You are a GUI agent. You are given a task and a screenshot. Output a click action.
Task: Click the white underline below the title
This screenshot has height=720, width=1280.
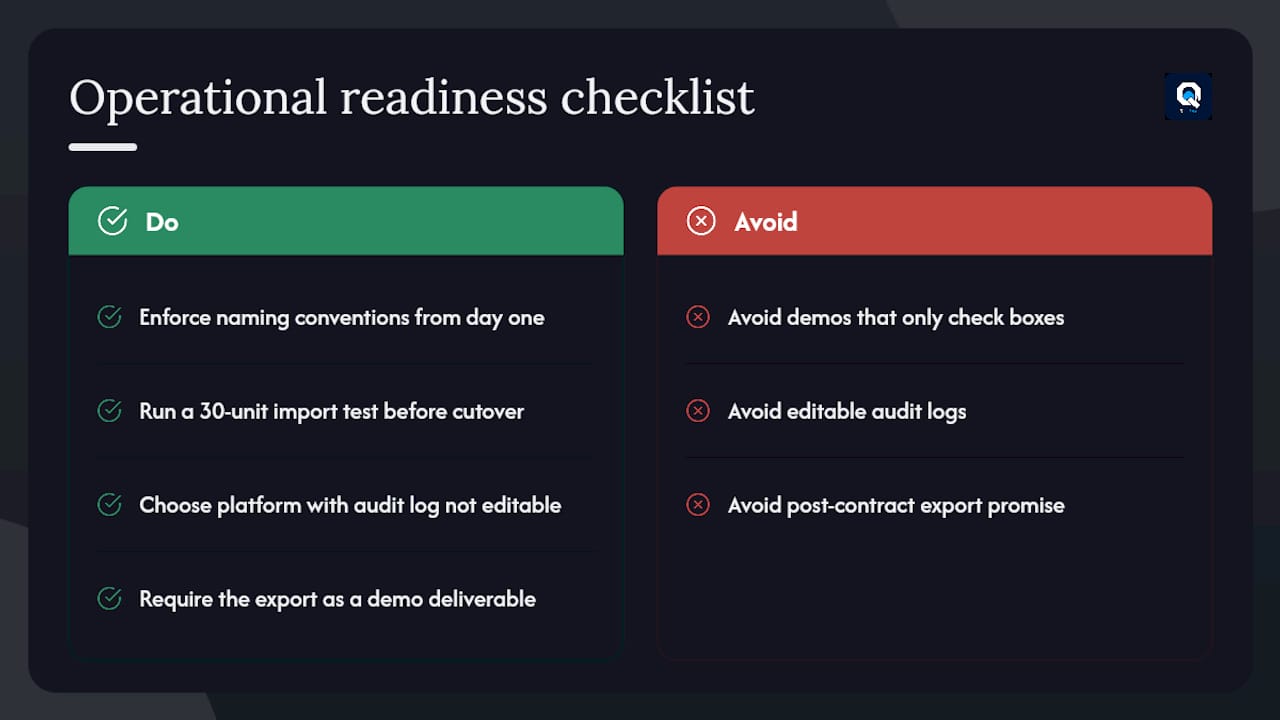103,147
